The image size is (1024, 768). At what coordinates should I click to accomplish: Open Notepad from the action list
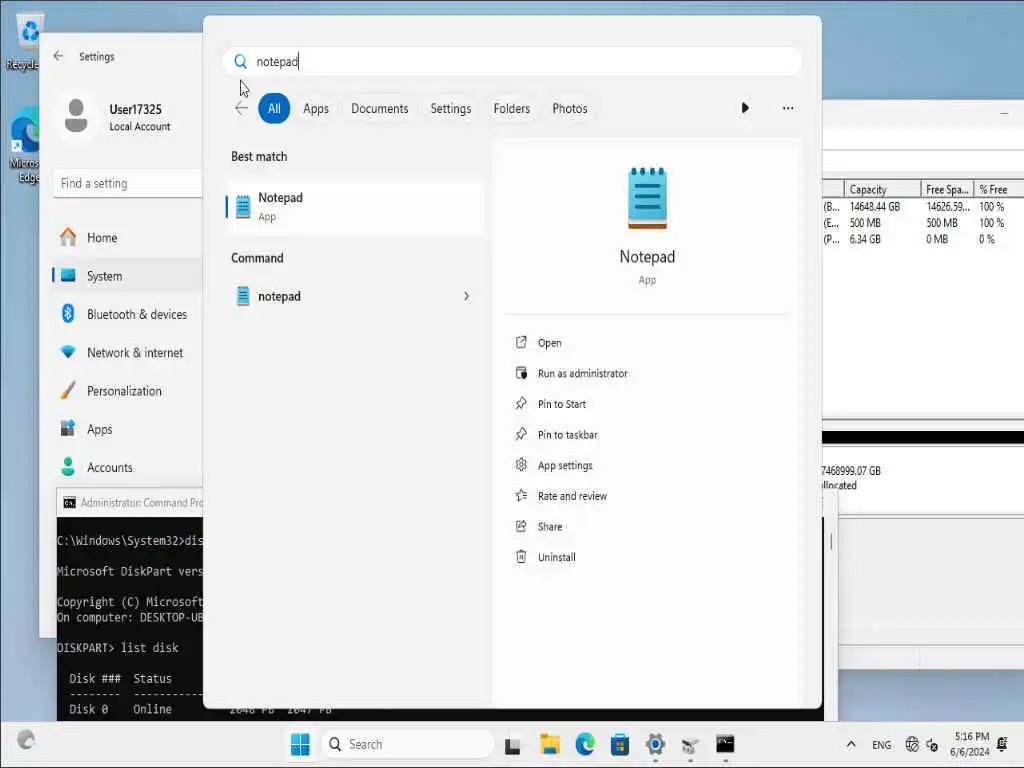[x=549, y=343]
